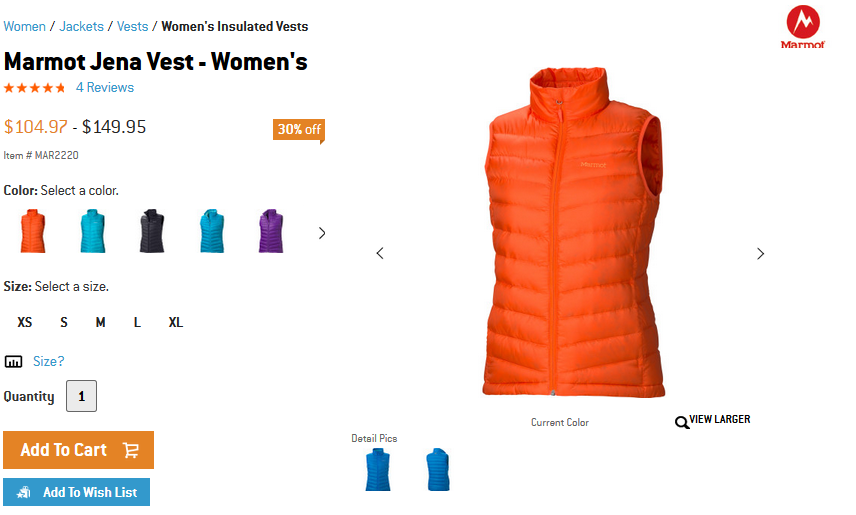The width and height of the screenshot is (856, 515).
Task: Click the Quantity input field
Action: pyautogui.click(x=81, y=396)
